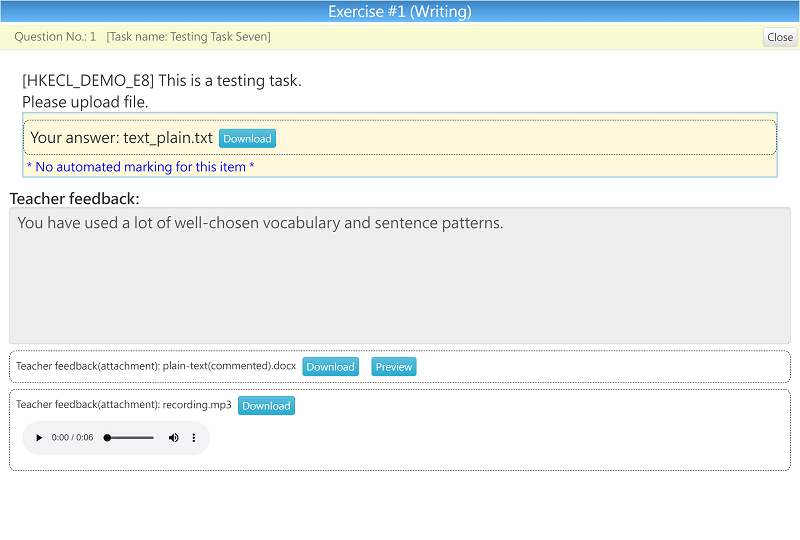This screenshot has height=540, width=800.
Task: Mute the audio player volume
Action: point(173,438)
